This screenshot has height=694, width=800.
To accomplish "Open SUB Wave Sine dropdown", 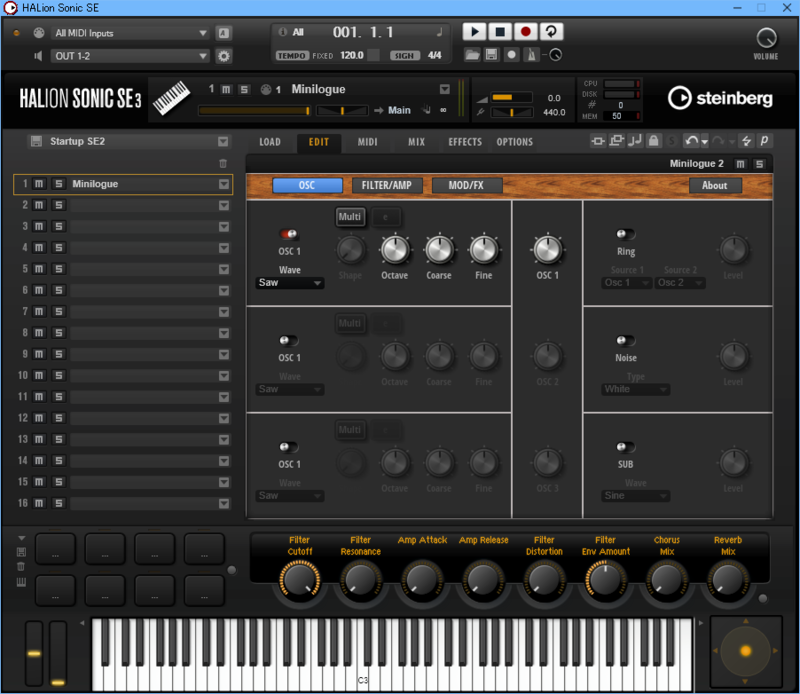I will pos(635,495).
